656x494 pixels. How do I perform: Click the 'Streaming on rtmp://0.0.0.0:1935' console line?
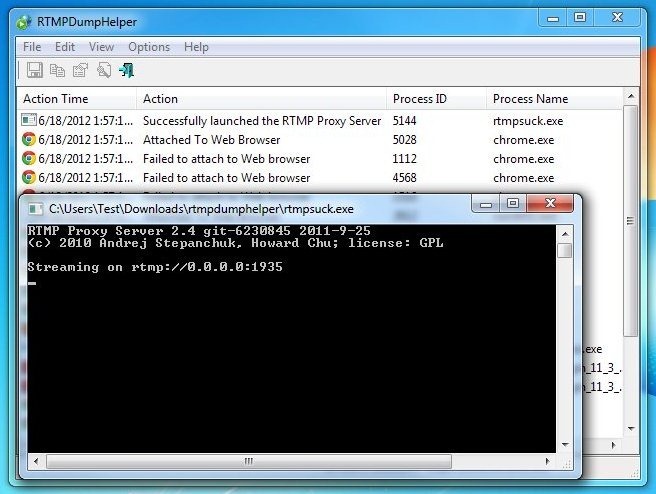pos(155,267)
